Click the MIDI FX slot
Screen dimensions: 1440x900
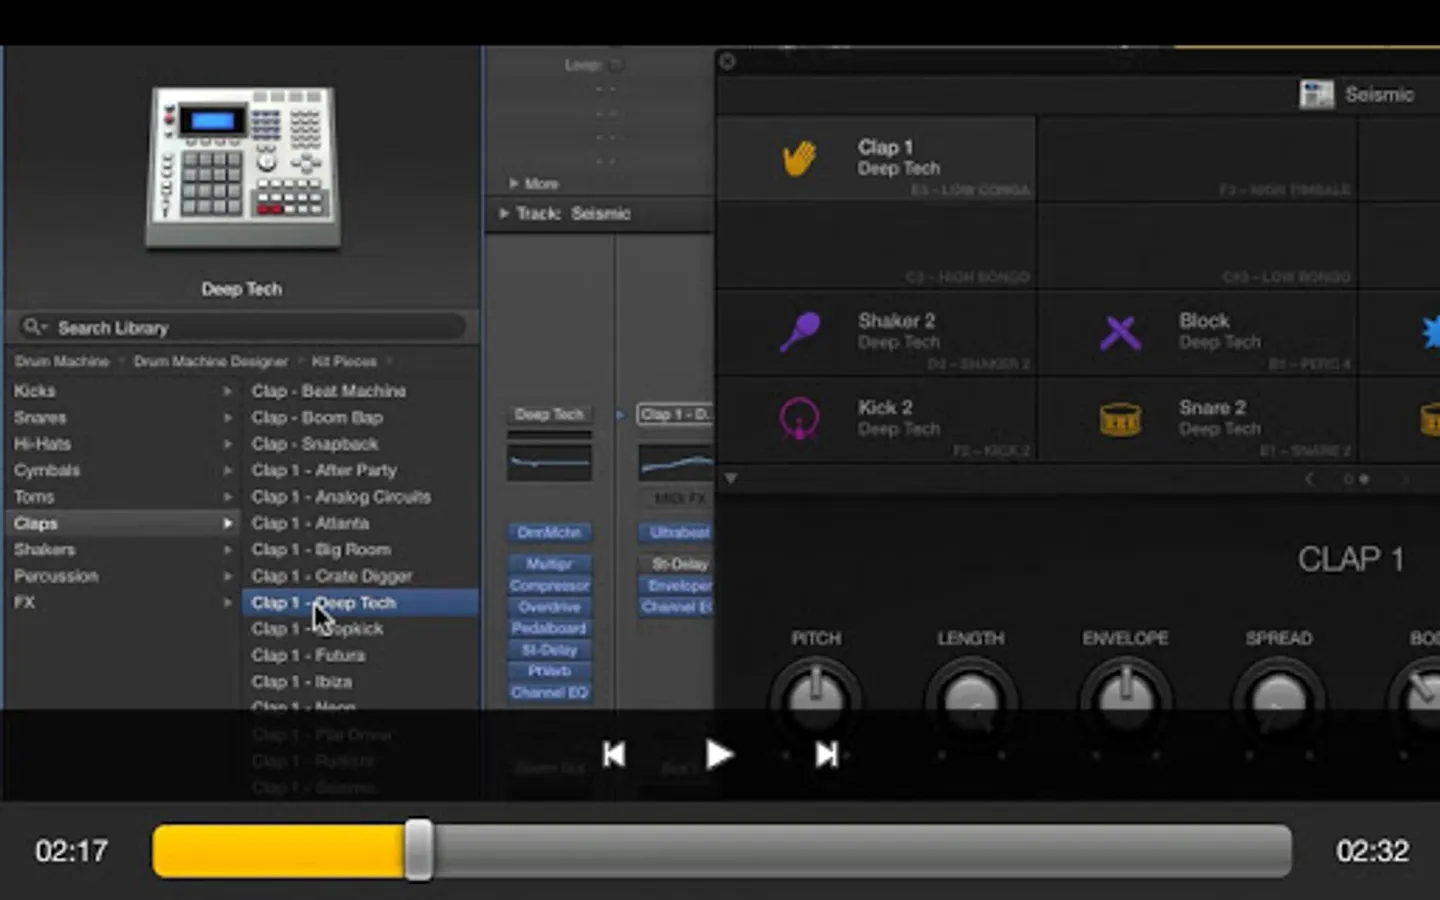pos(677,498)
